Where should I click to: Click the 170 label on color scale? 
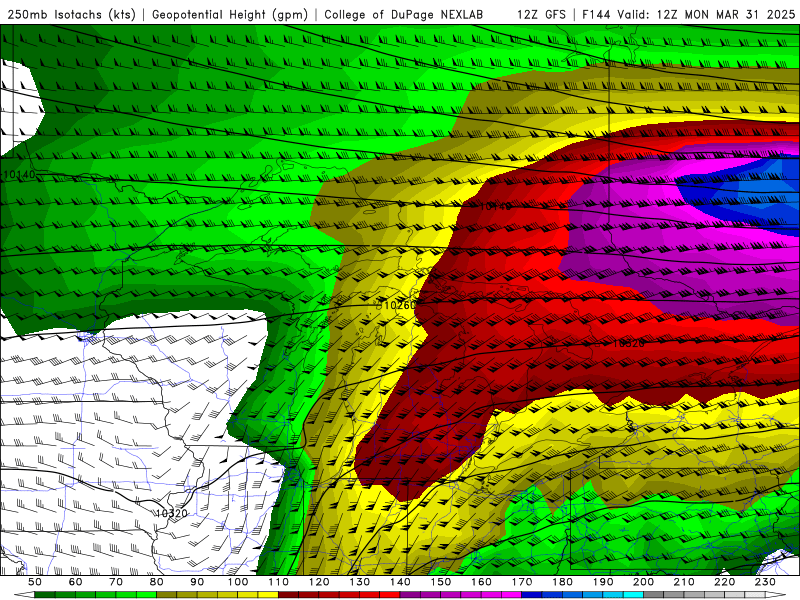coord(522,582)
